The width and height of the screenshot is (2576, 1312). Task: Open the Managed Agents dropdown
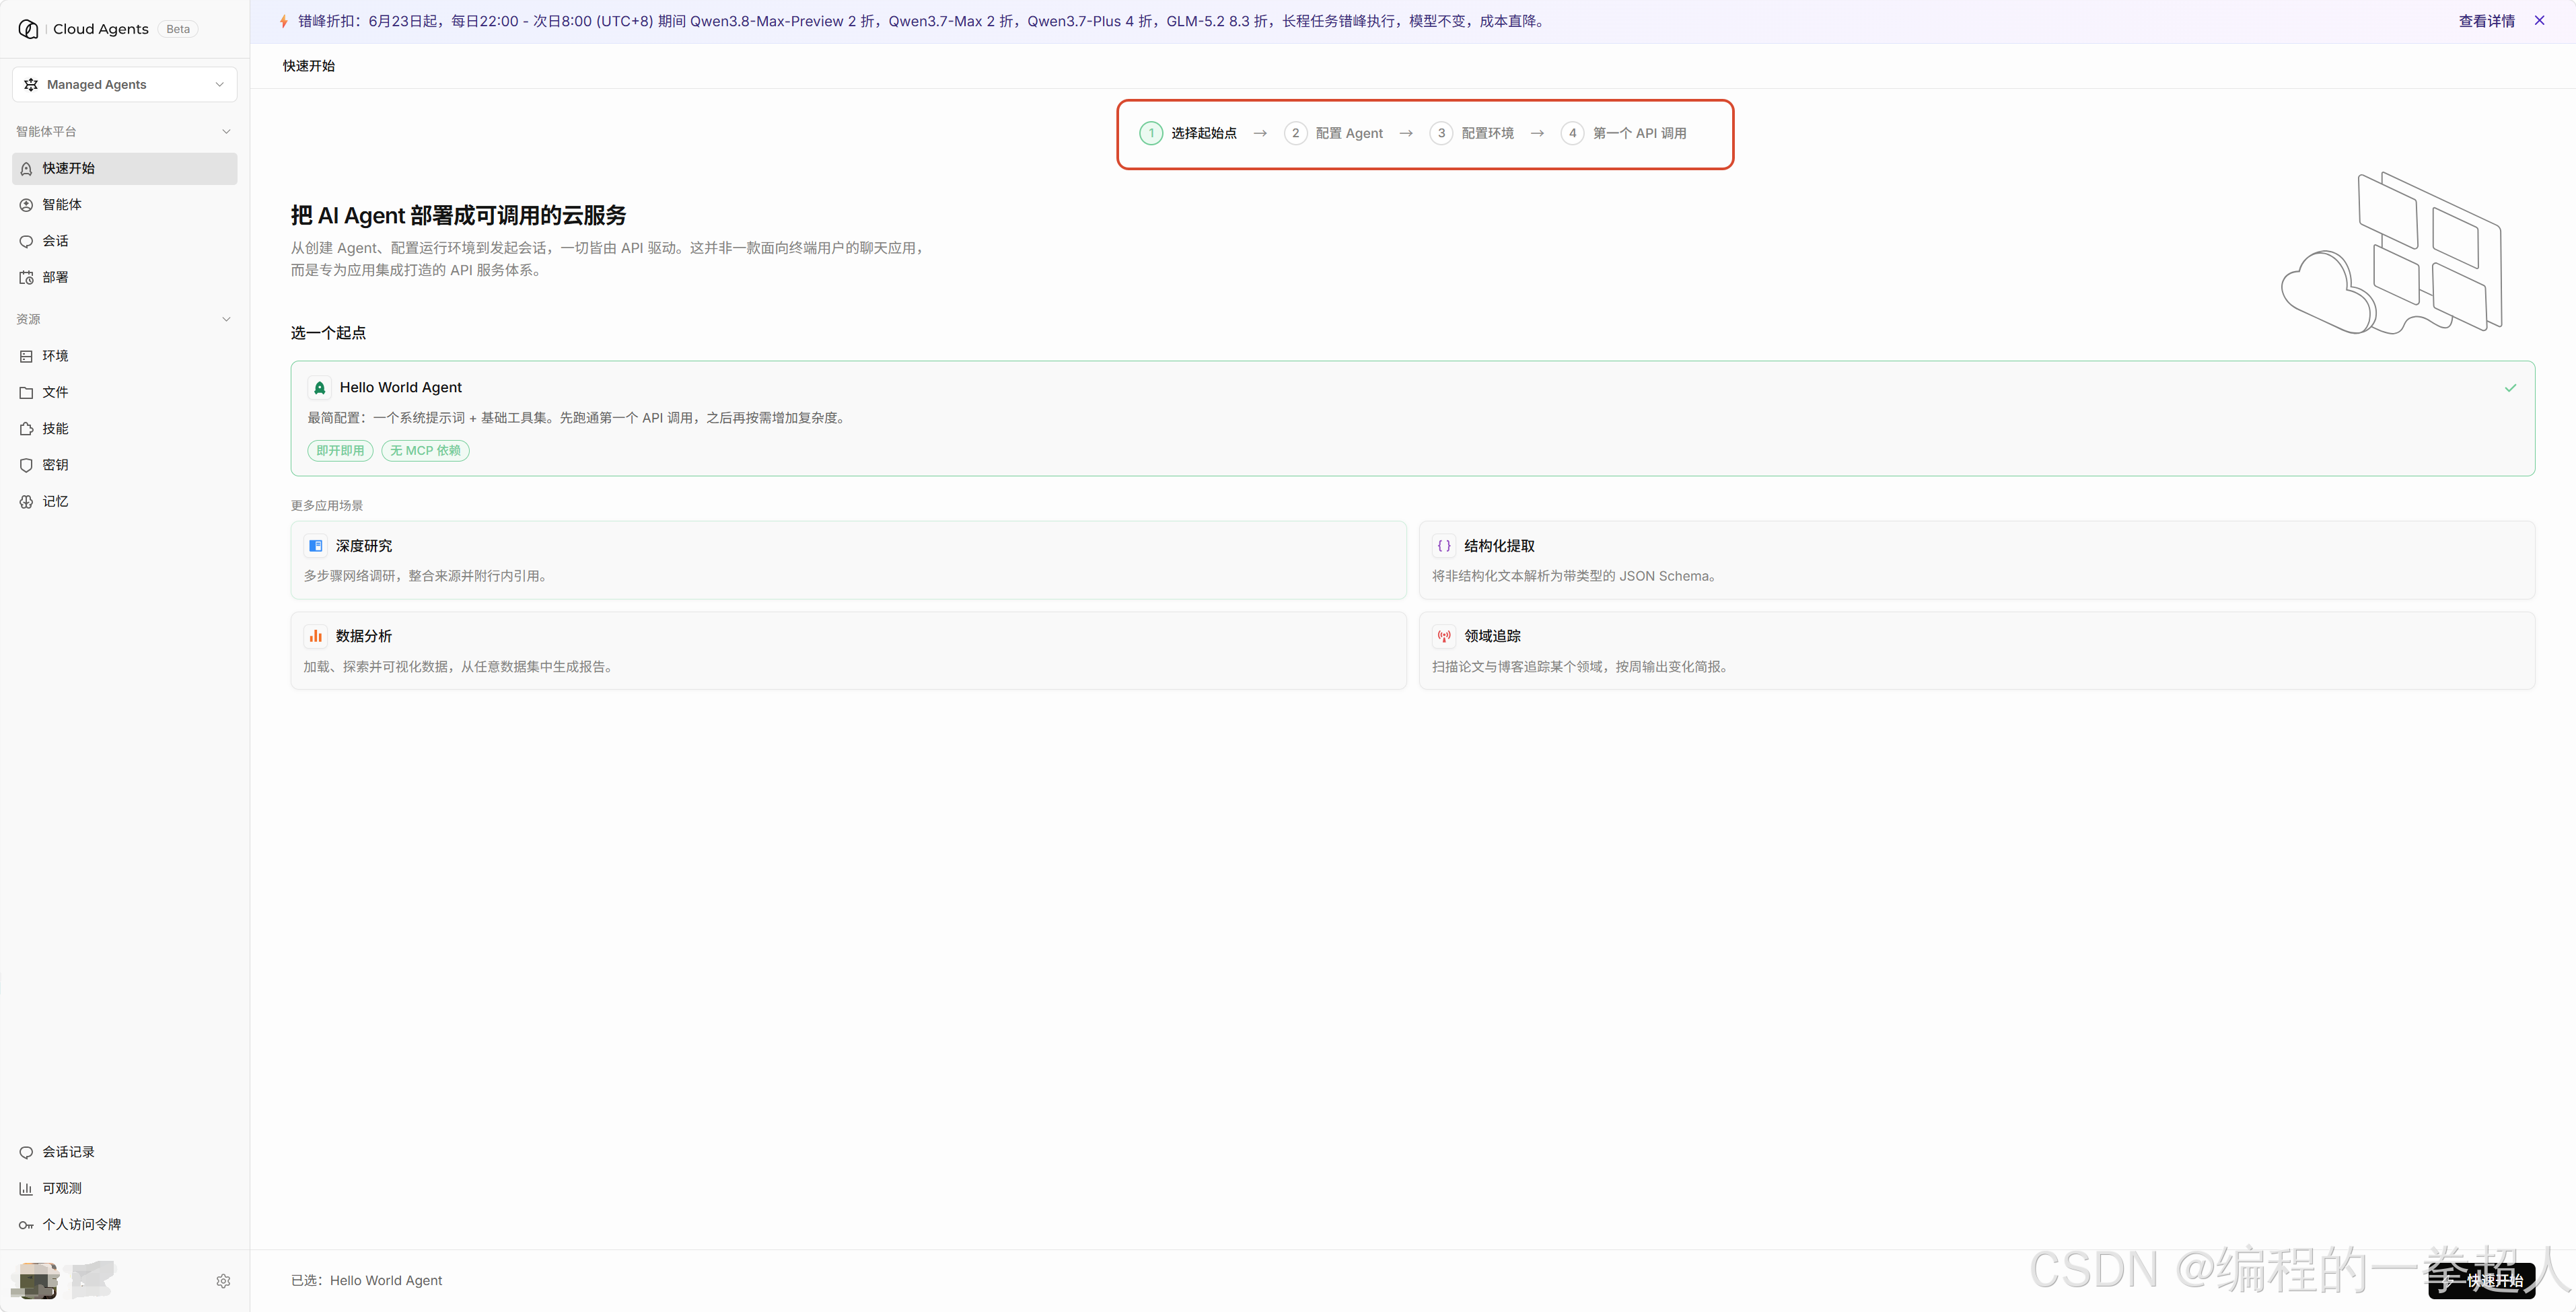click(x=125, y=84)
